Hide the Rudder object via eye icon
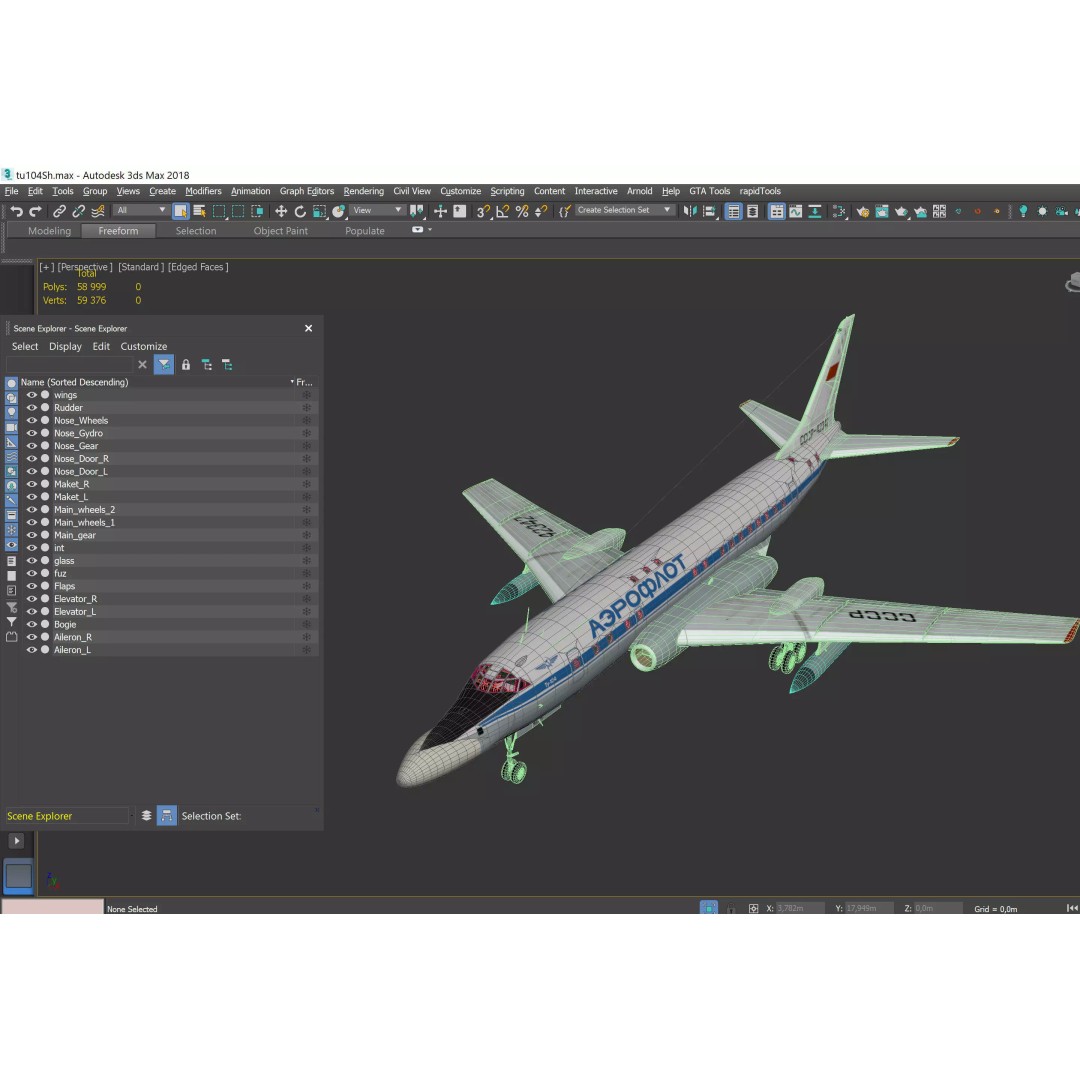This screenshot has height=1080, width=1080. 32,408
